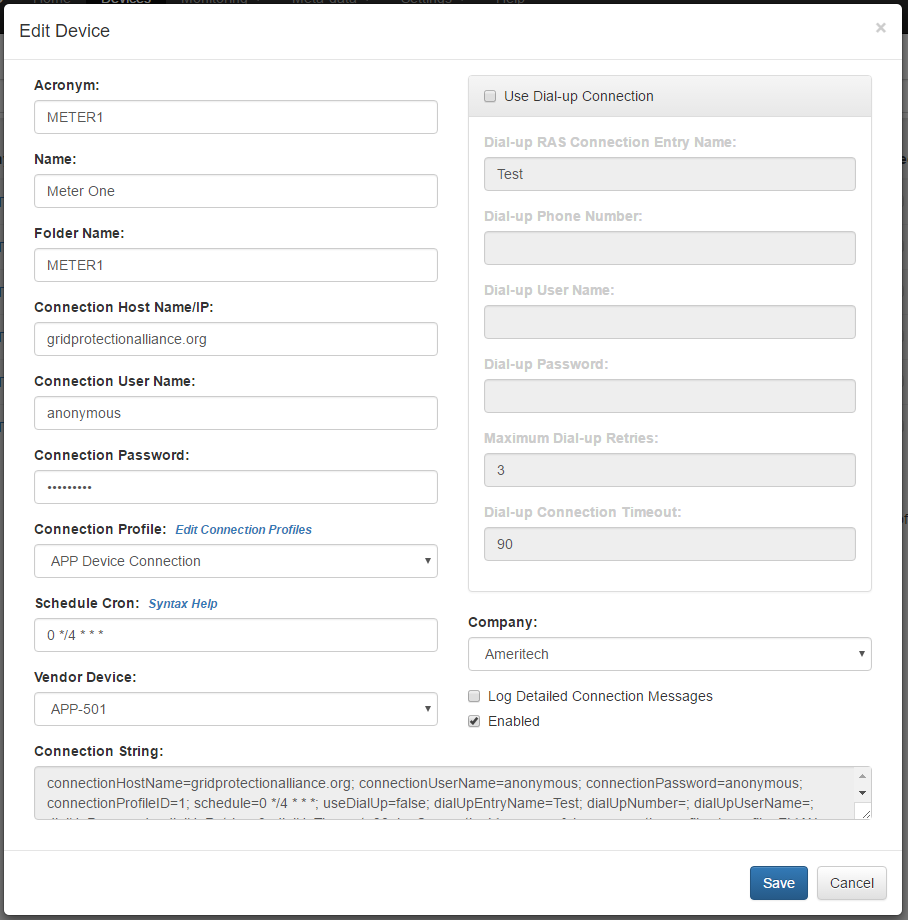908x920 pixels.
Task: Expand the Vendor Device dropdown
Action: (x=236, y=709)
